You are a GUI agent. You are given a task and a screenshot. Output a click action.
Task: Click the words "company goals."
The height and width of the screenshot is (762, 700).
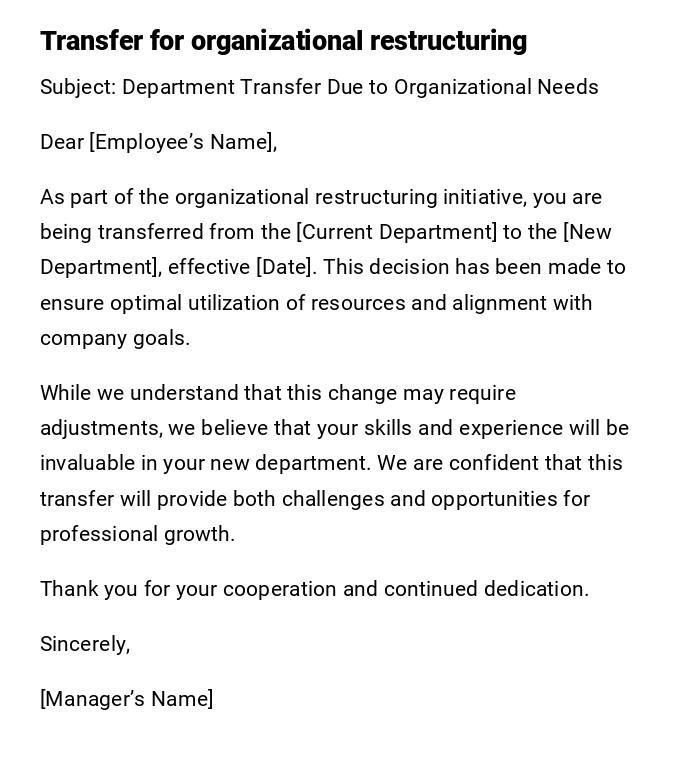pyautogui.click(x=115, y=338)
